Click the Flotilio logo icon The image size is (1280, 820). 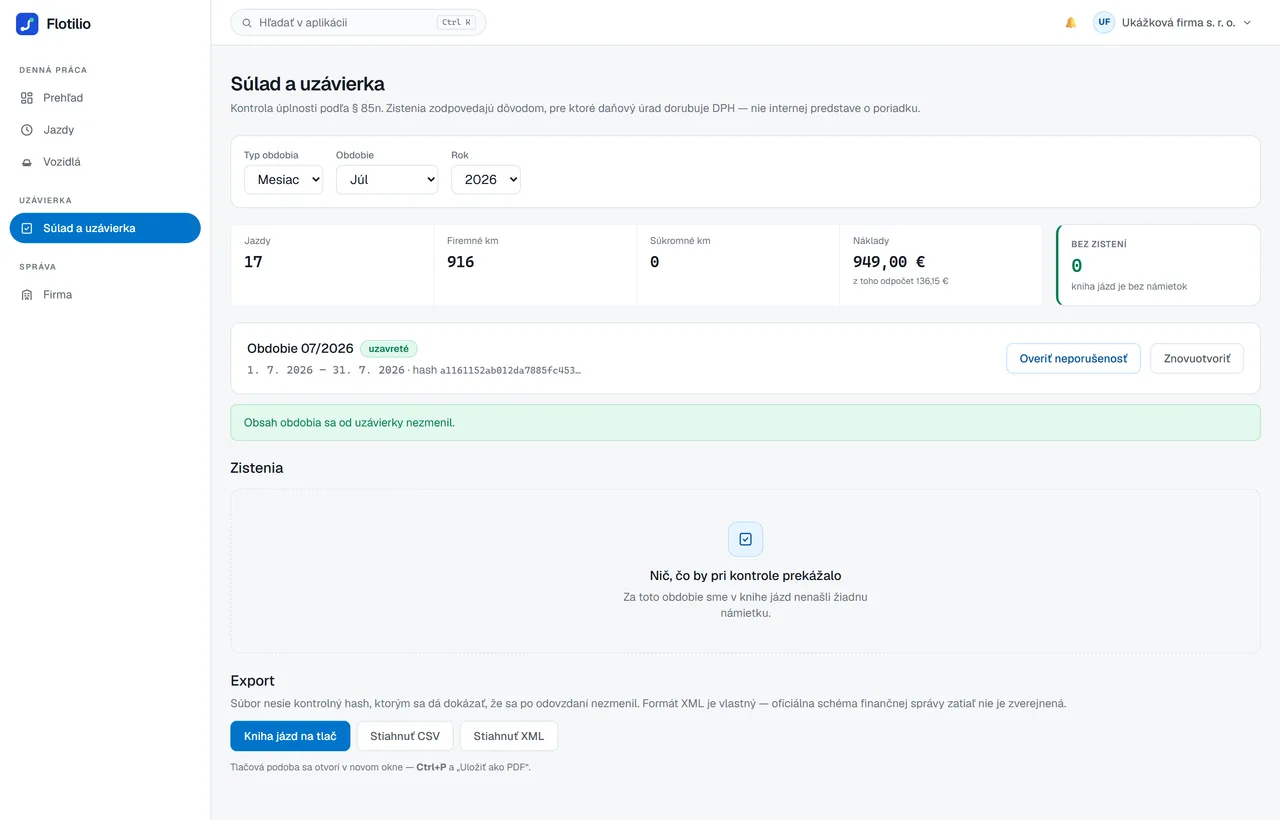(27, 24)
